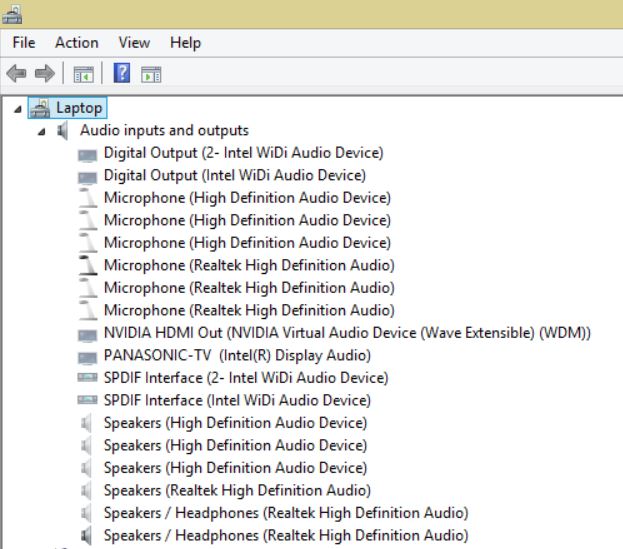Click the Forward arrow toolbar button
The height and width of the screenshot is (549, 623).
[44, 73]
